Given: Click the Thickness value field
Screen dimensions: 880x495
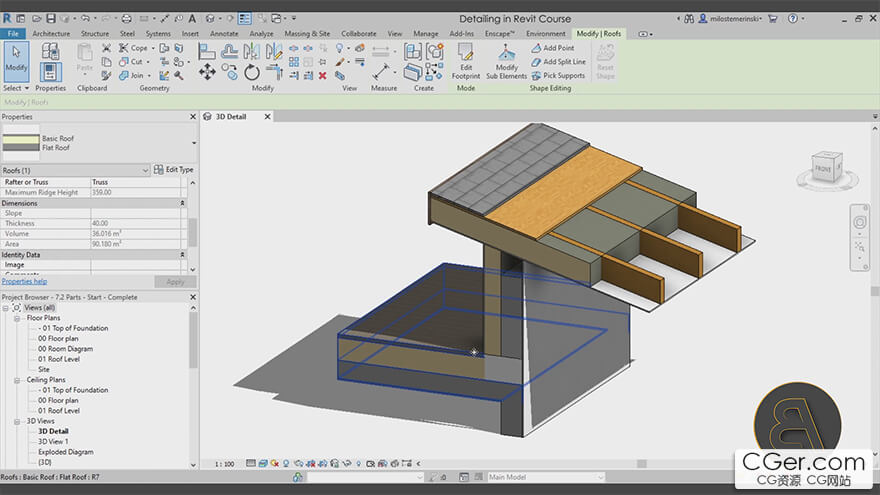Looking at the screenshot, I should pyautogui.click(x=136, y=223).
